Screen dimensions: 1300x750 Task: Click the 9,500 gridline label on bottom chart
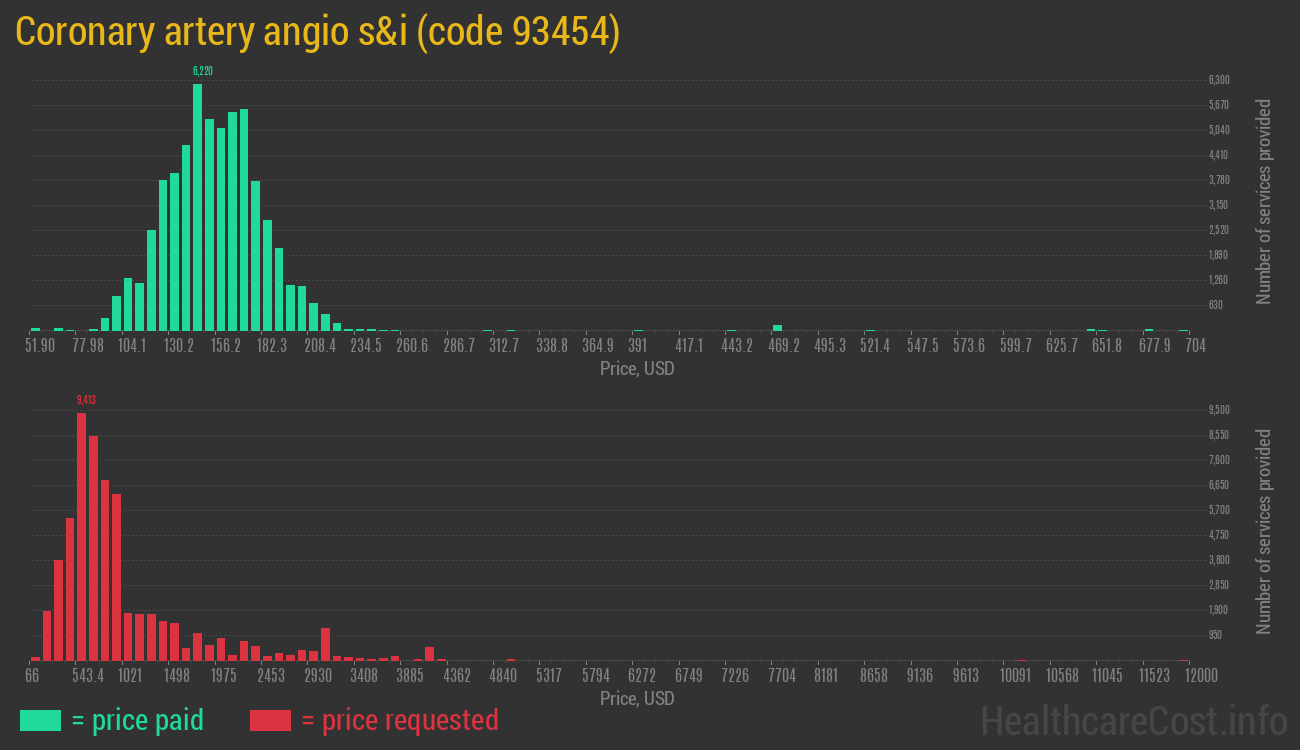tap(1218, 410)
